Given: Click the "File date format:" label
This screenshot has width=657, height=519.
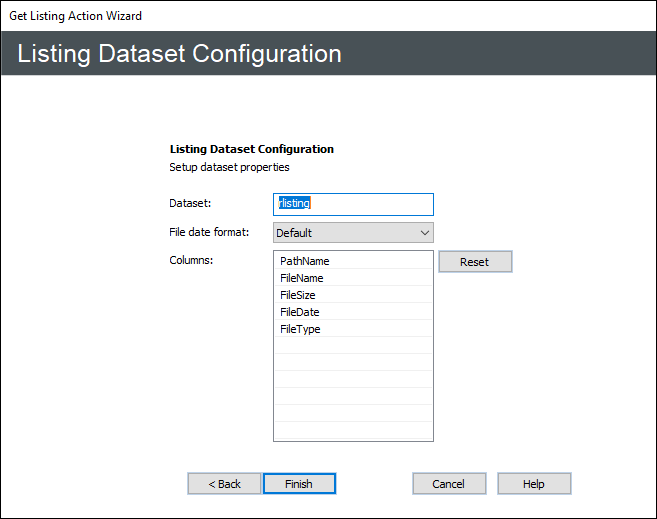Looking at the screenshot, I should tap(209, 232).
